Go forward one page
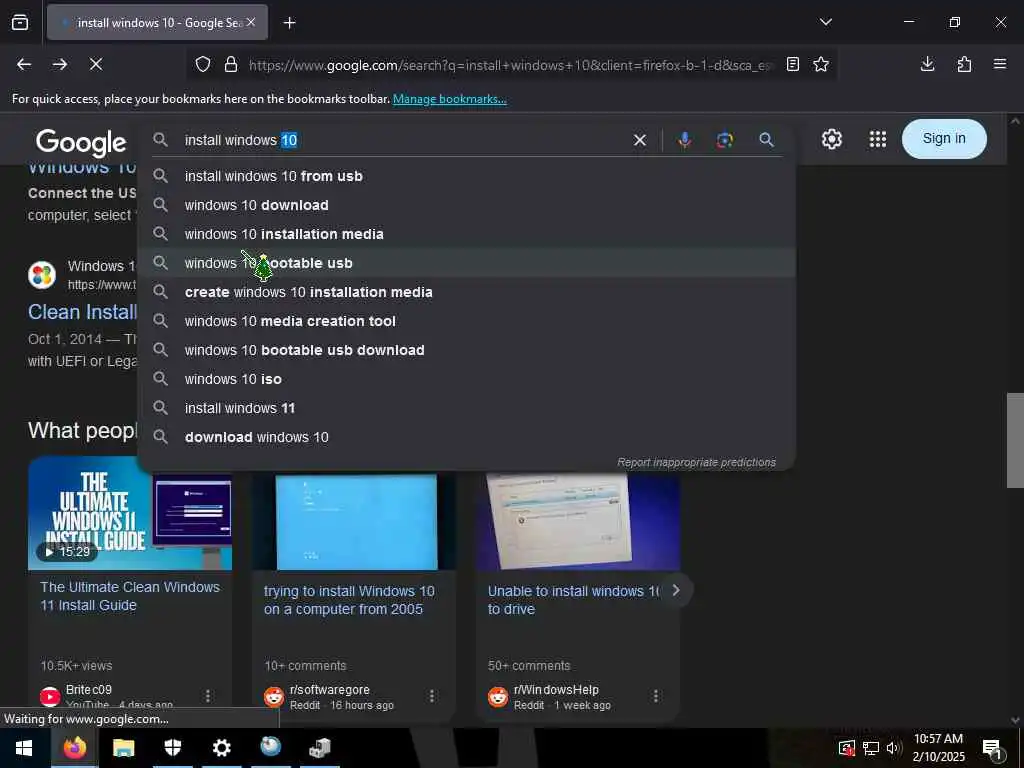Screen dimensions: 1024x768 pyautogui.click(x=60, y=64)
